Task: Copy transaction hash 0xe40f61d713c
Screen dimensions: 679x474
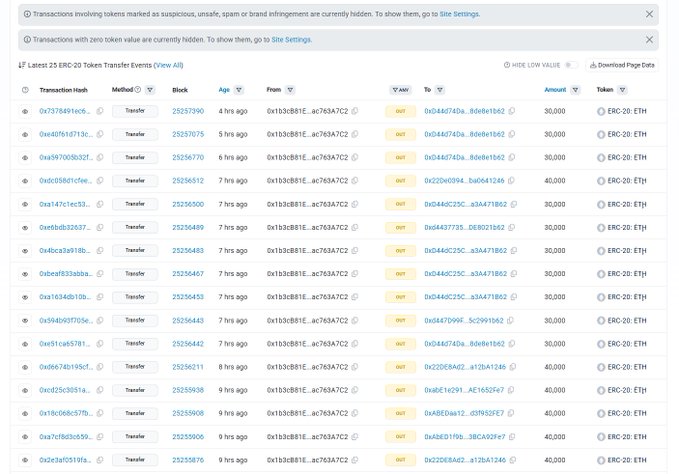Action: [x=100, y=134]
